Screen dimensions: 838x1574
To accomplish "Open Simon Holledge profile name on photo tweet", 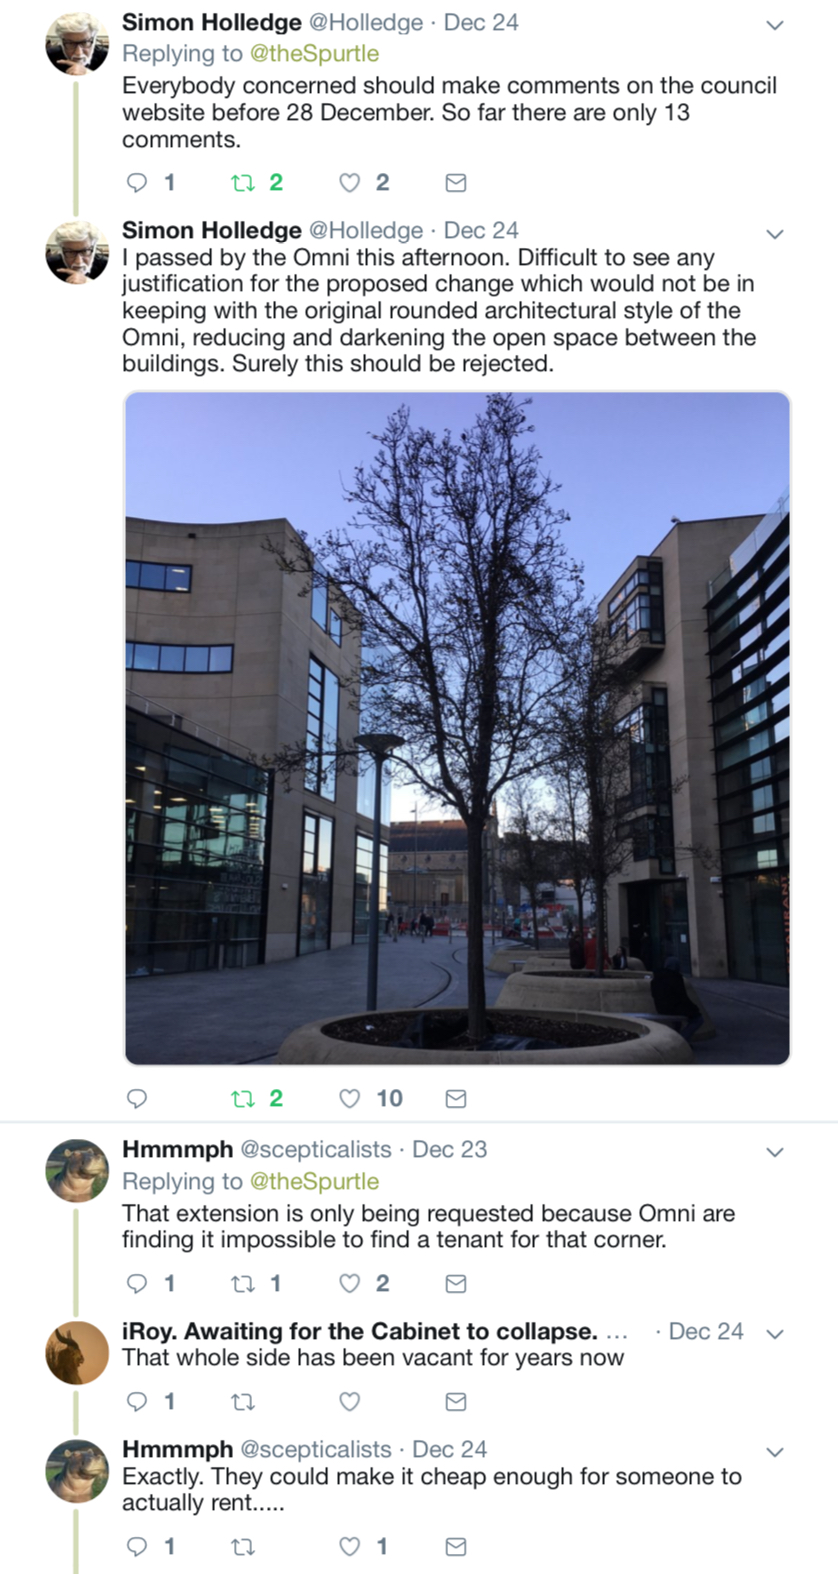I will 212,230.
